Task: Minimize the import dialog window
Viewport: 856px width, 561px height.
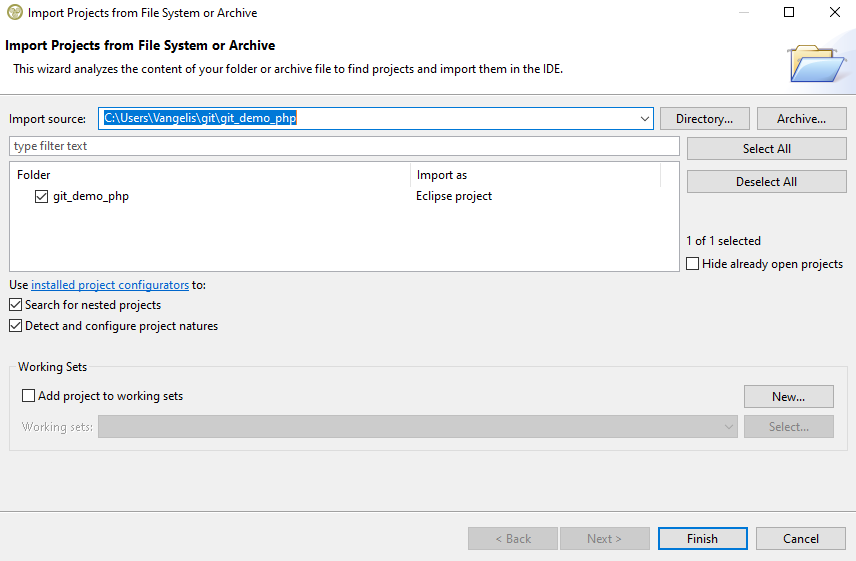Action: coord(742,13)
